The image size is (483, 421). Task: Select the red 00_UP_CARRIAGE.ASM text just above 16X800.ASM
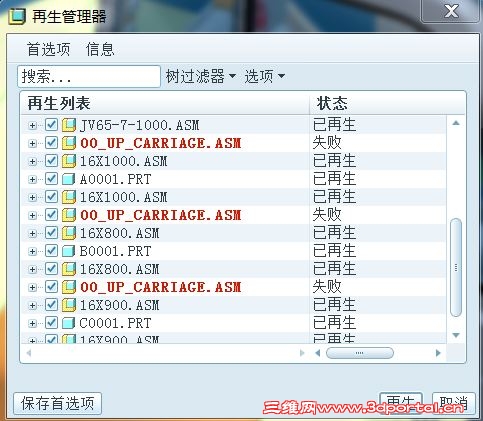click(161, 215)
